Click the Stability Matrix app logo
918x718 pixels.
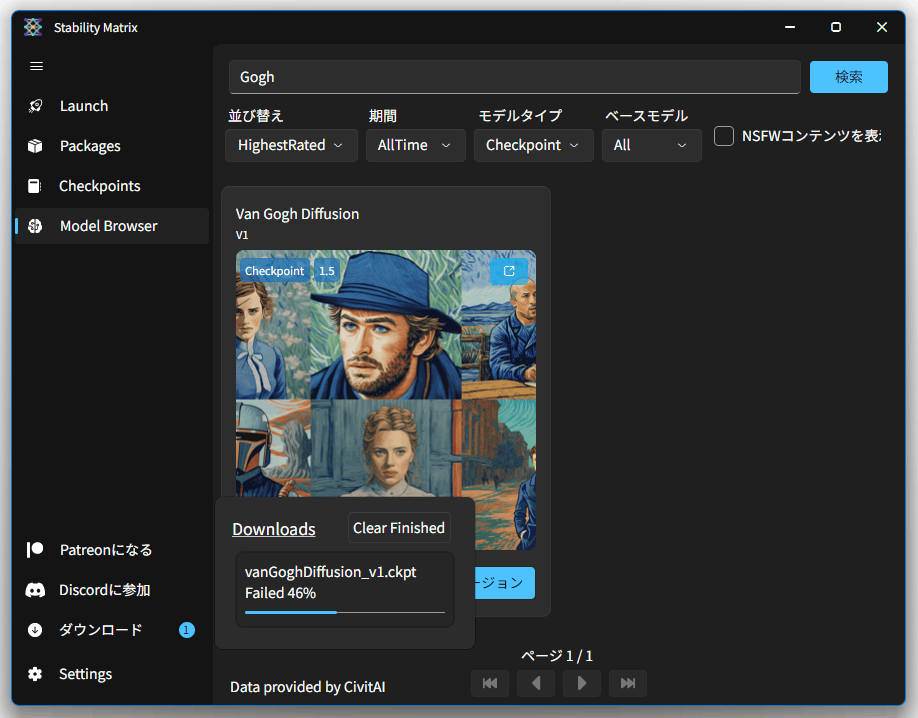click(x=33, y=27)
